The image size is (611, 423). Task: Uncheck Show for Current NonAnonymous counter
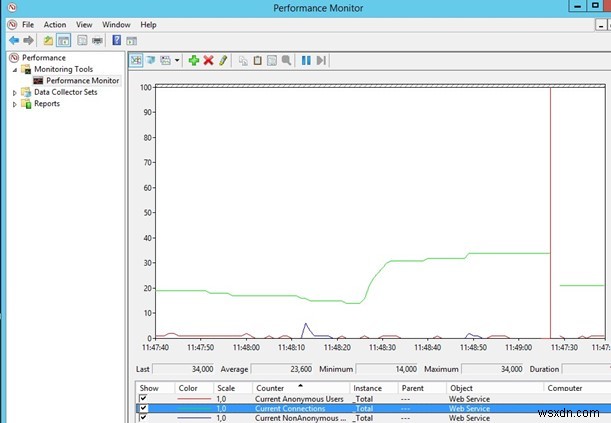click(143, 418)
